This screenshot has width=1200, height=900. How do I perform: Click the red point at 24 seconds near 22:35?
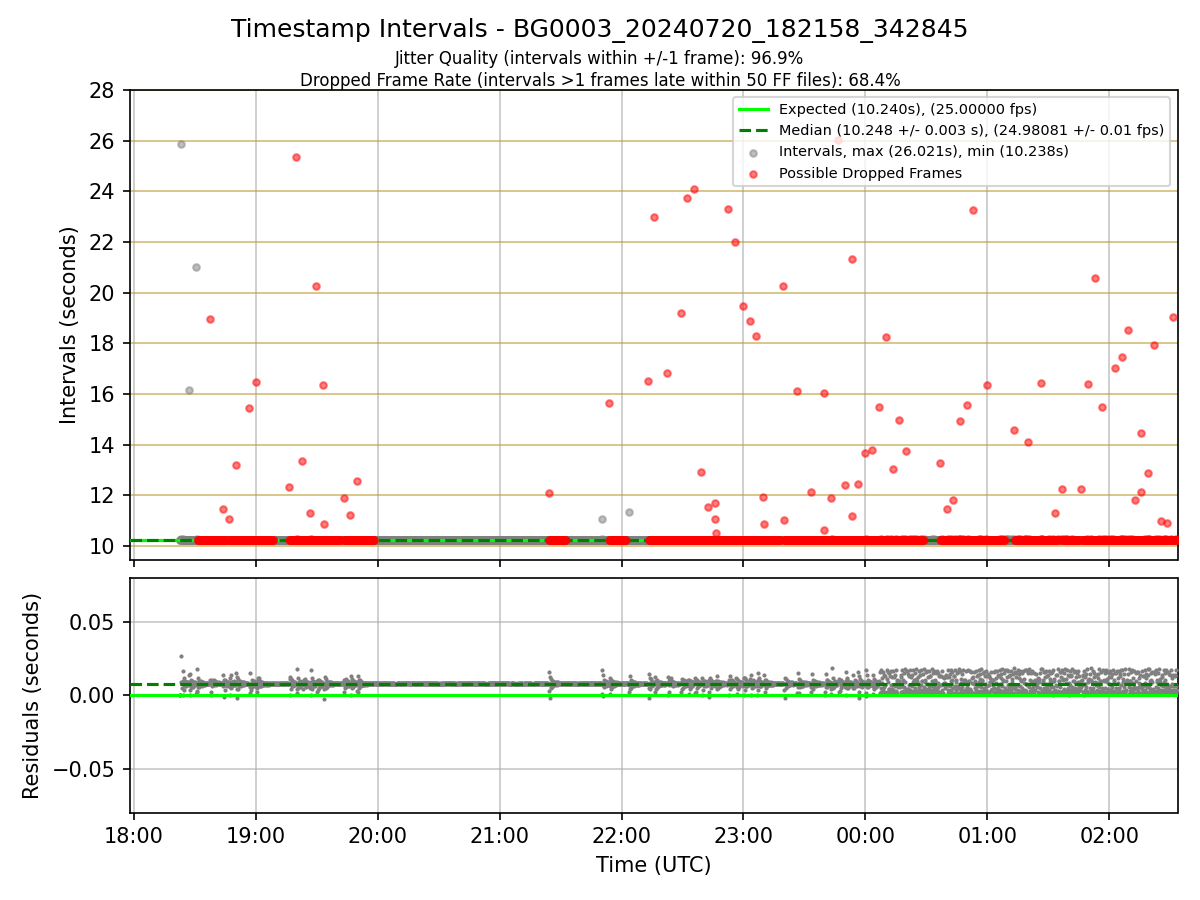(x=694, y=189)
